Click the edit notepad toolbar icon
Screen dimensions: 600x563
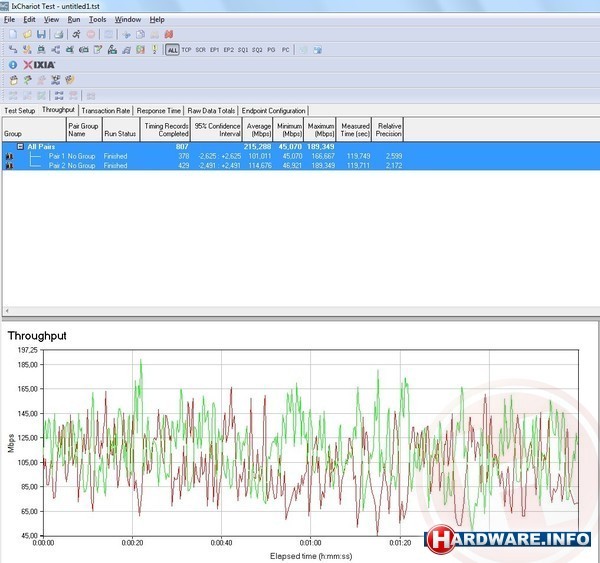[x=98, y=49]
